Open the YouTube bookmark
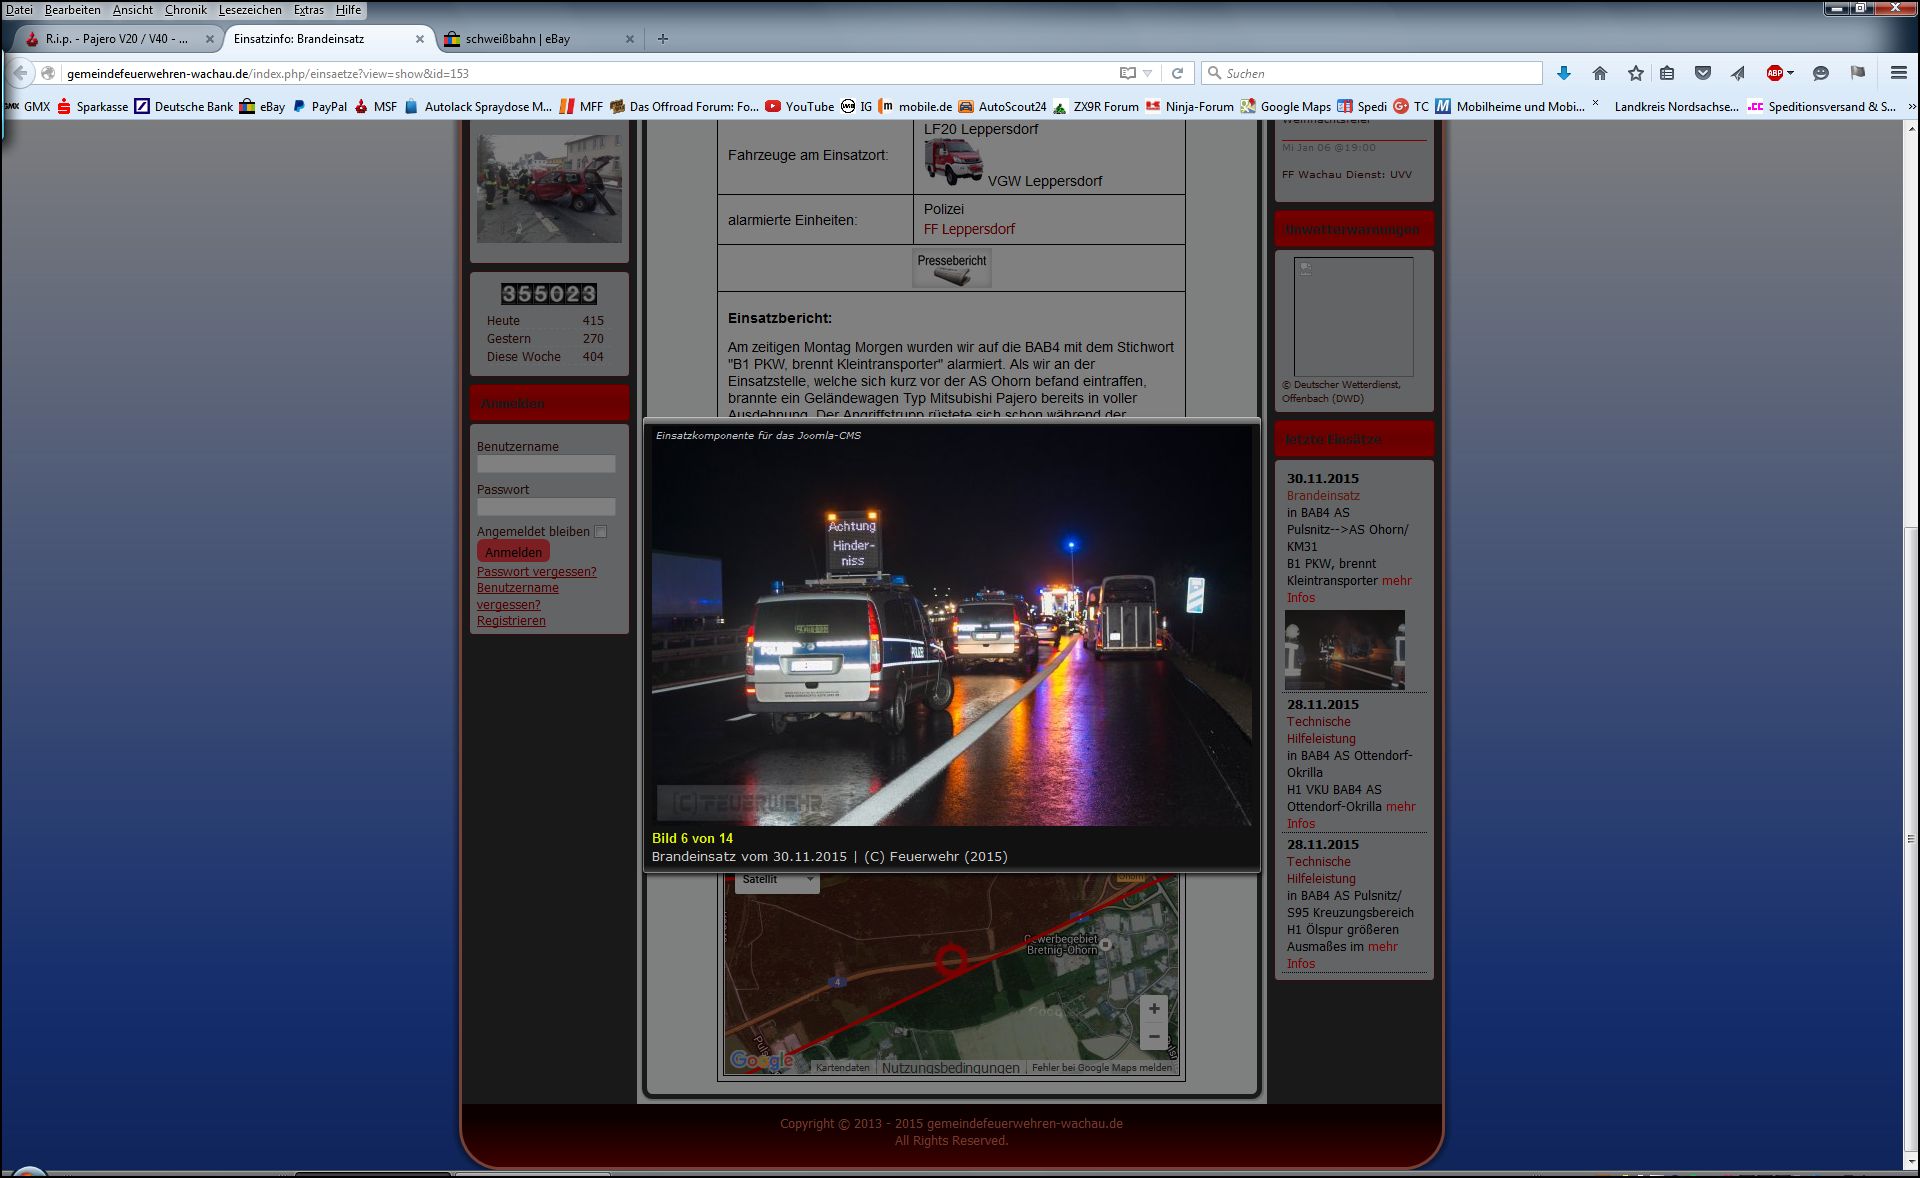Image resolution: width=1920 pixels, height=1178 pixels. coord(800,106)
